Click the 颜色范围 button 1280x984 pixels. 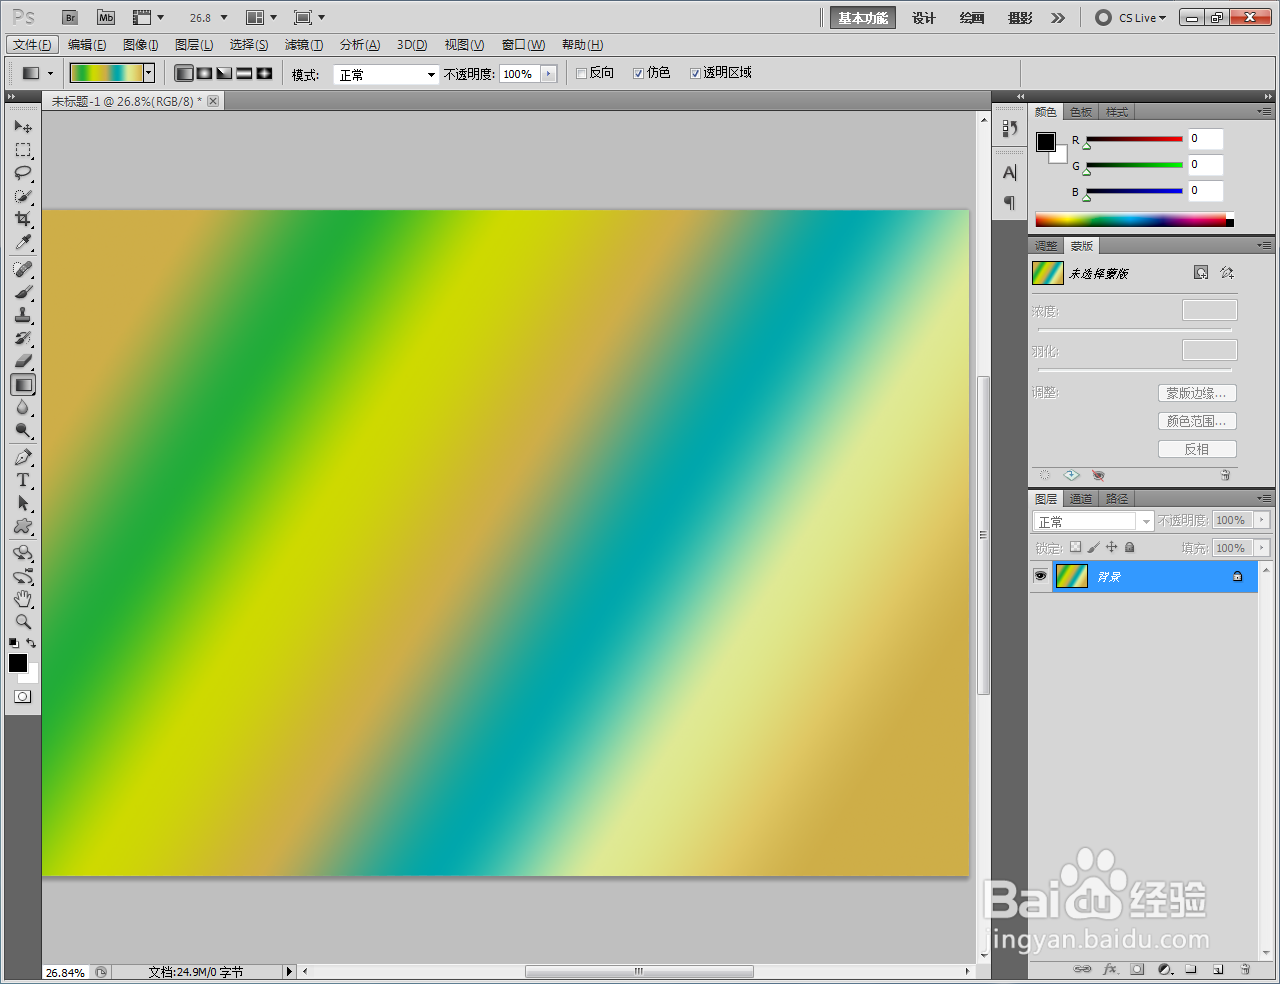(x=1197, y=421)
